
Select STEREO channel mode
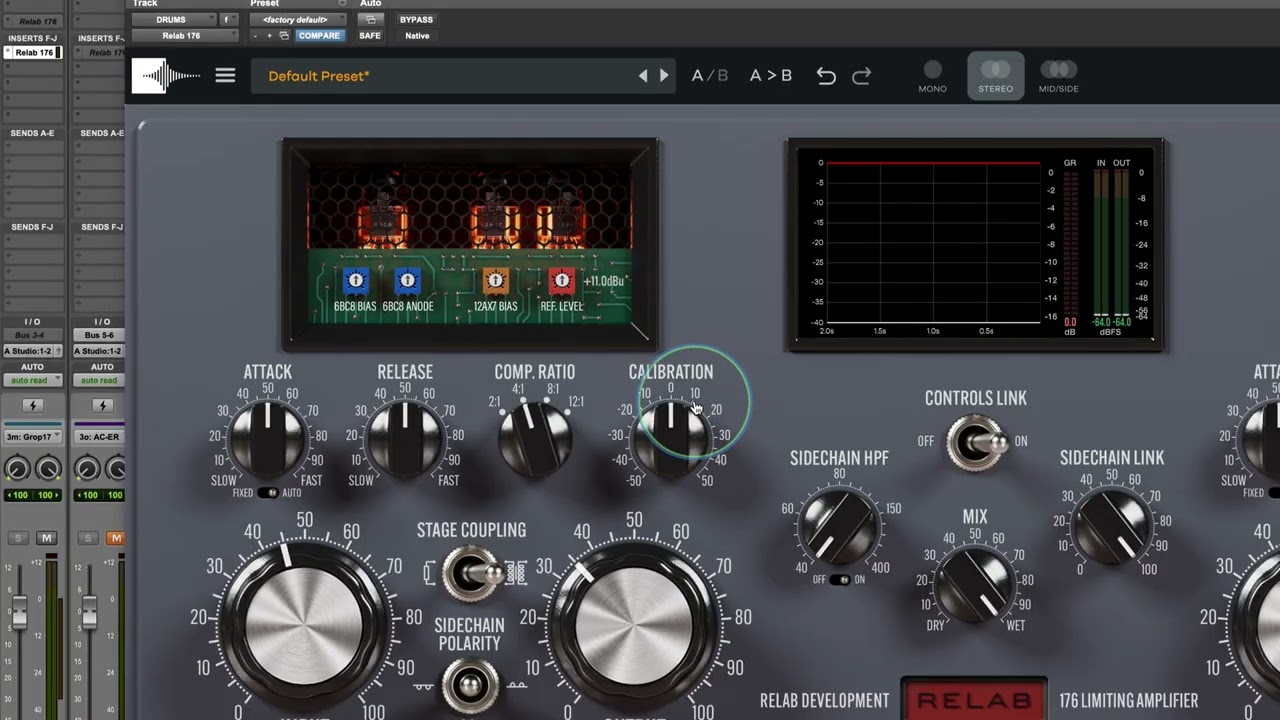[x=995, y=76]
